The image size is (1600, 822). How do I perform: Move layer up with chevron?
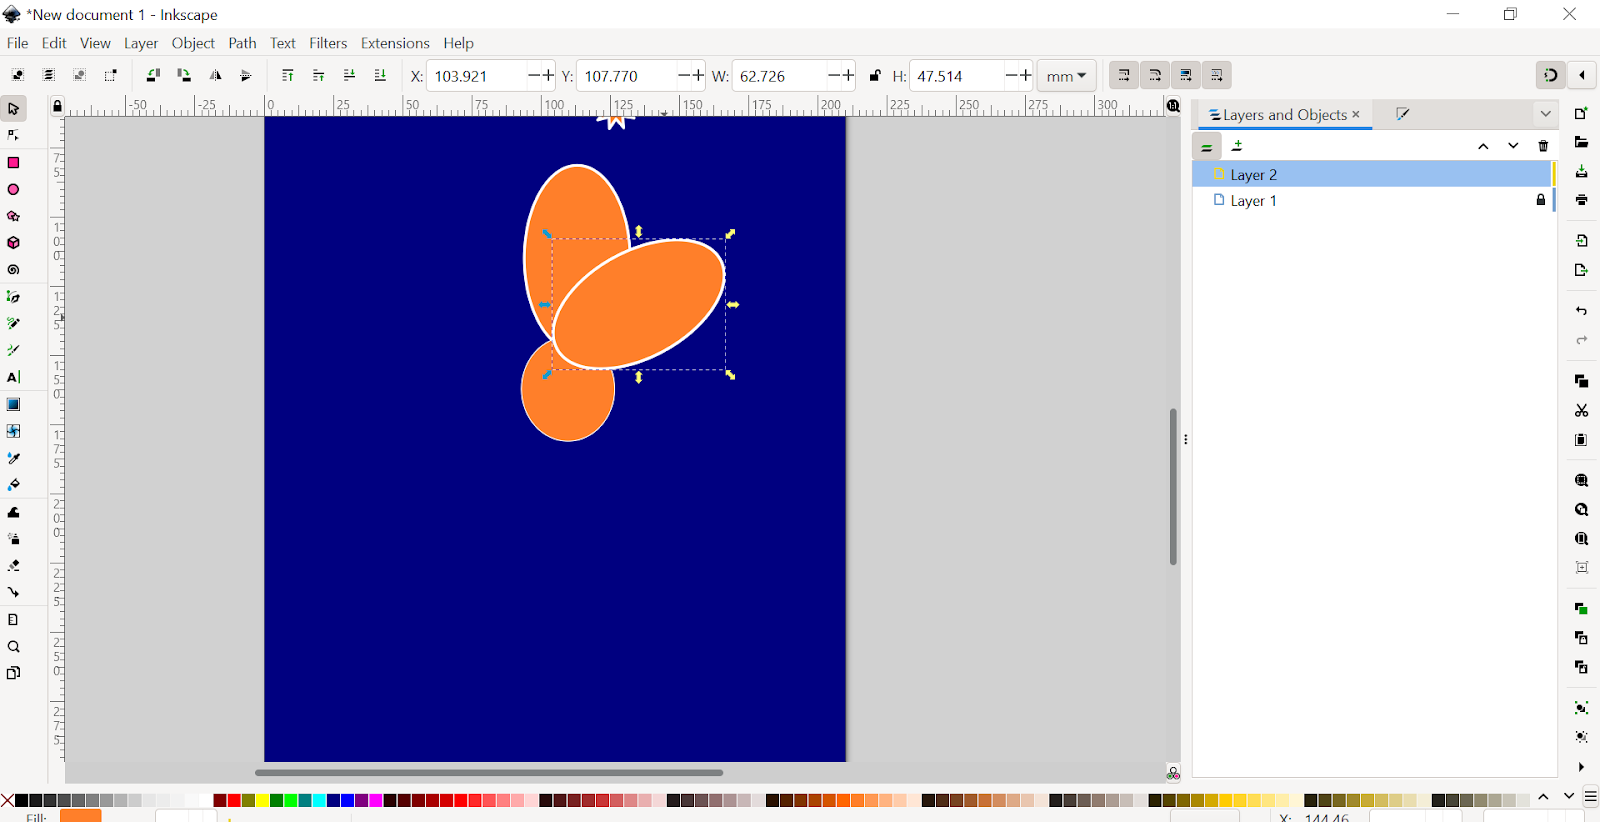[x=1483, y=146]
